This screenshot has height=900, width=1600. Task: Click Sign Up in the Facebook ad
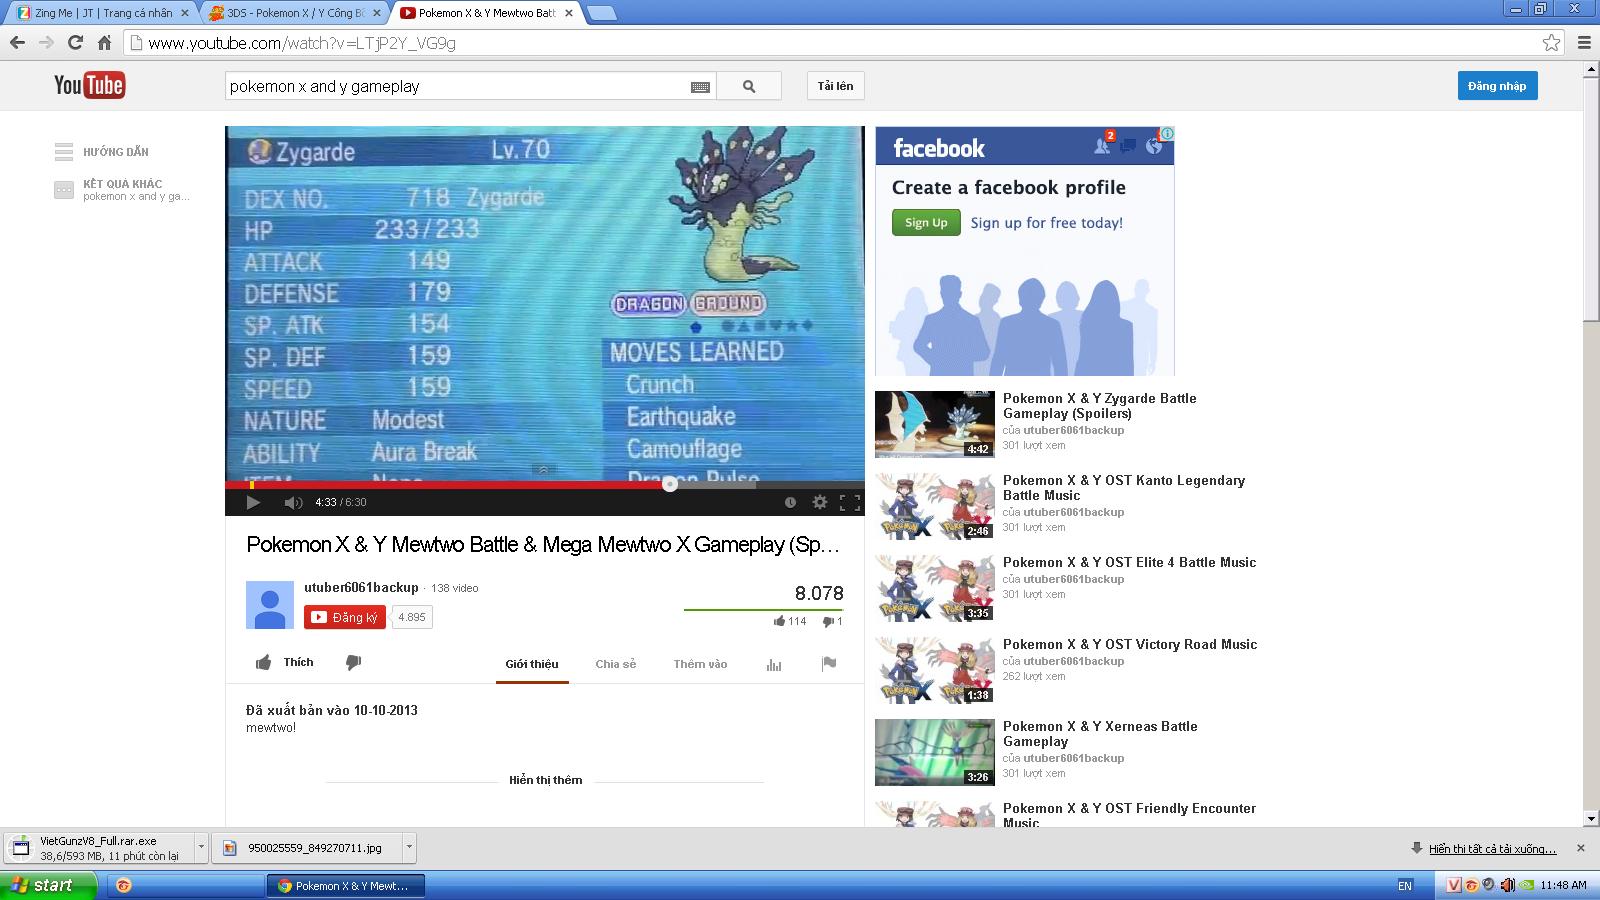coord(926,222)
